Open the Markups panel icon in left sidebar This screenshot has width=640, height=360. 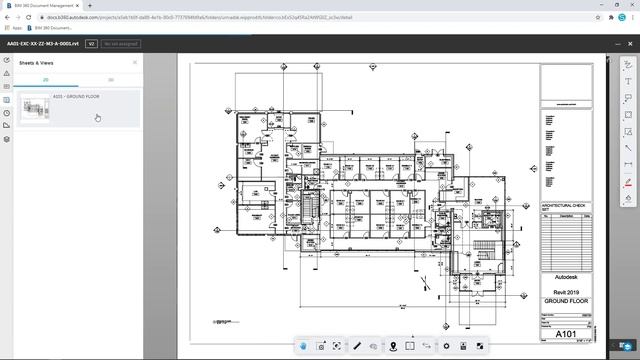click(x=7, y=60)
